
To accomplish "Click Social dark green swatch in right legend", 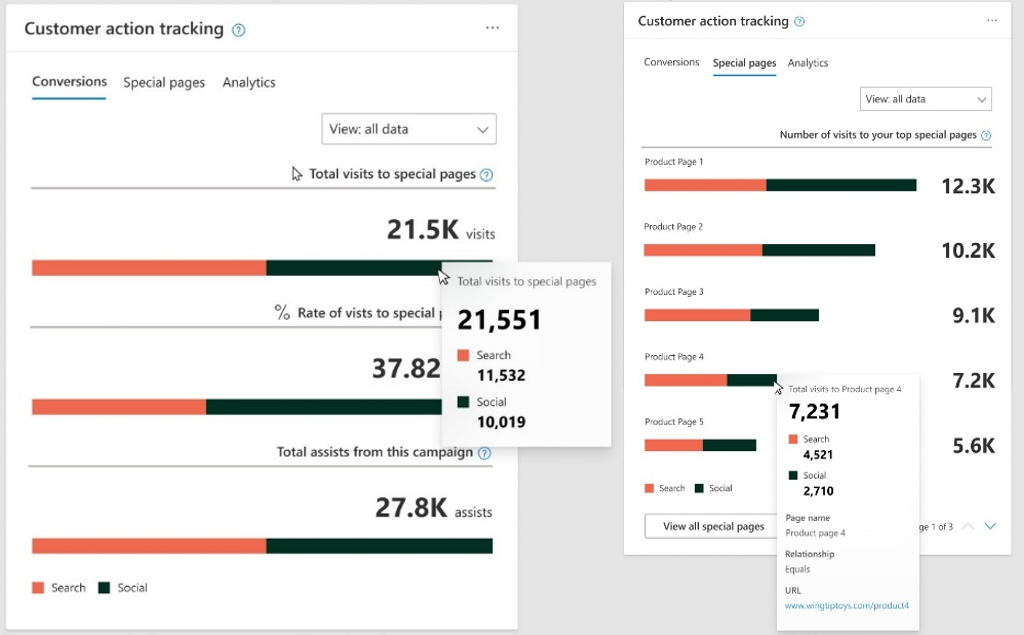I will point(699,488).
